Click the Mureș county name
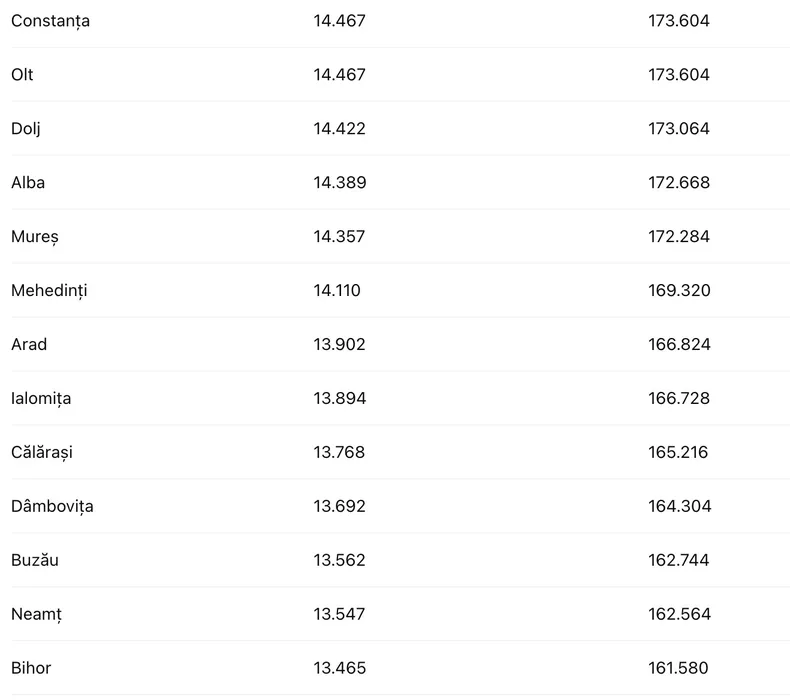The width and height of the screenshot is (790, 700). click(x=35, y=236)
